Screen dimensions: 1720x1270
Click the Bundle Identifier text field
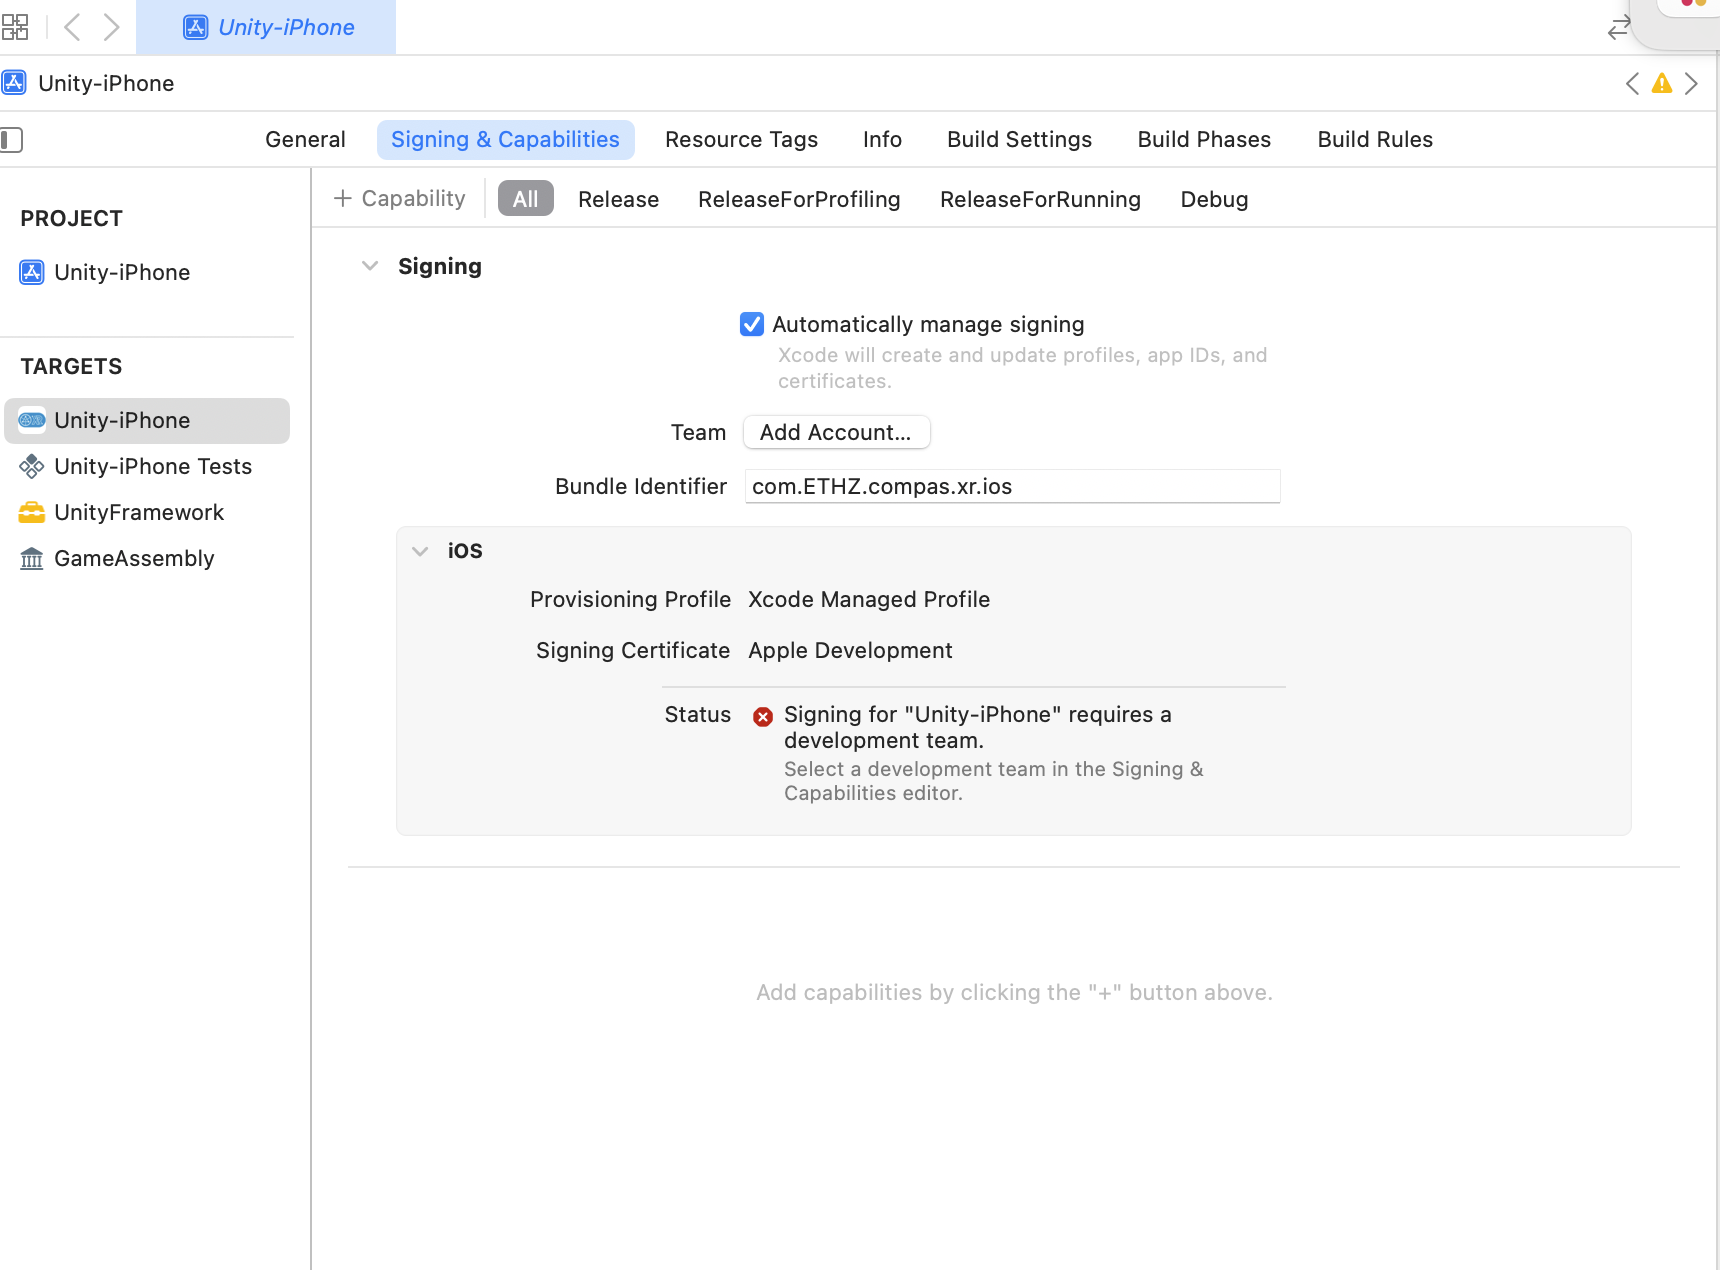click(x=1012, y=486)
